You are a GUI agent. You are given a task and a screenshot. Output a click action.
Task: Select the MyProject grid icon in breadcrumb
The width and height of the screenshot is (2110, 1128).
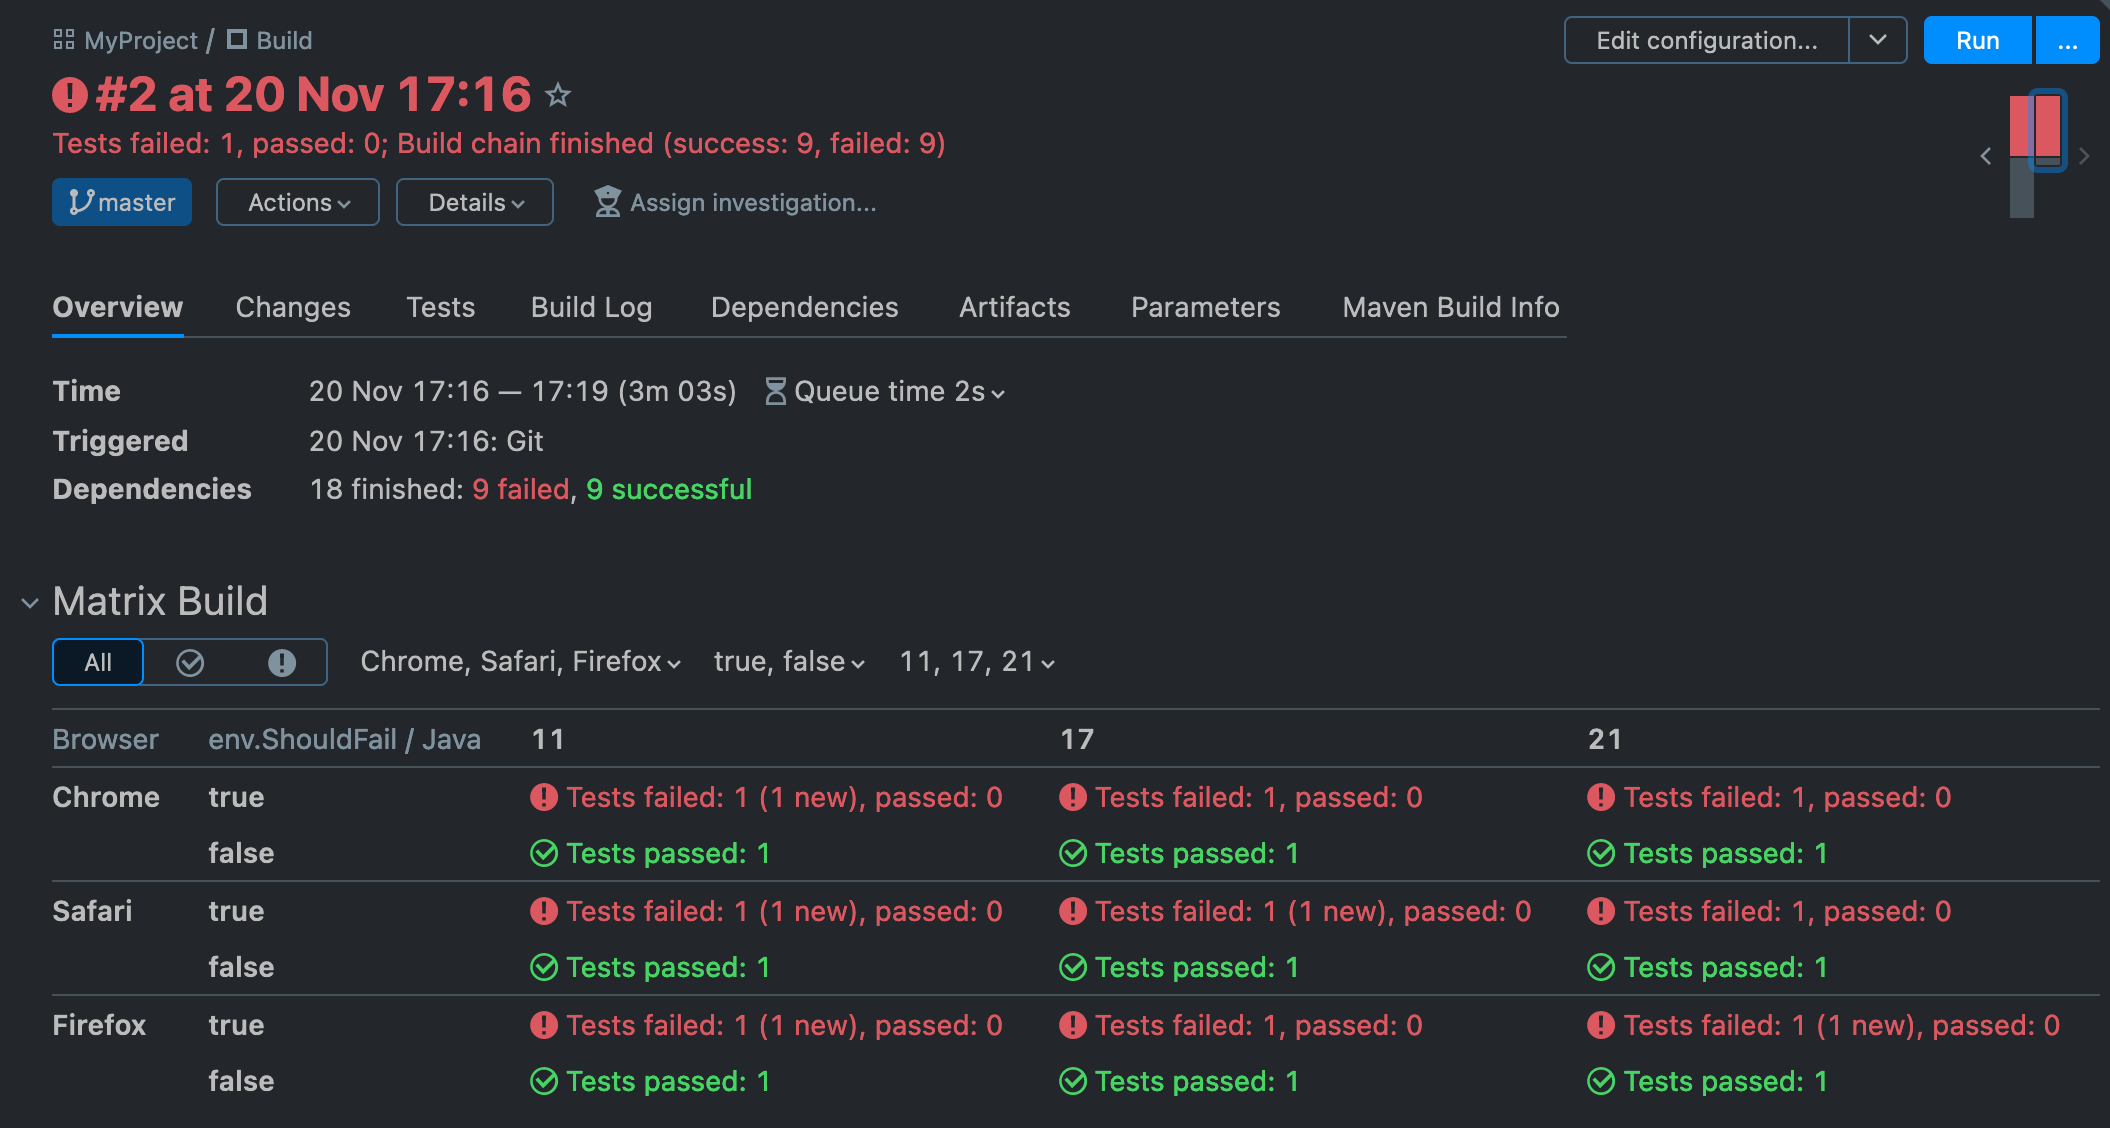pyautogui.click(x=64, y=39)
